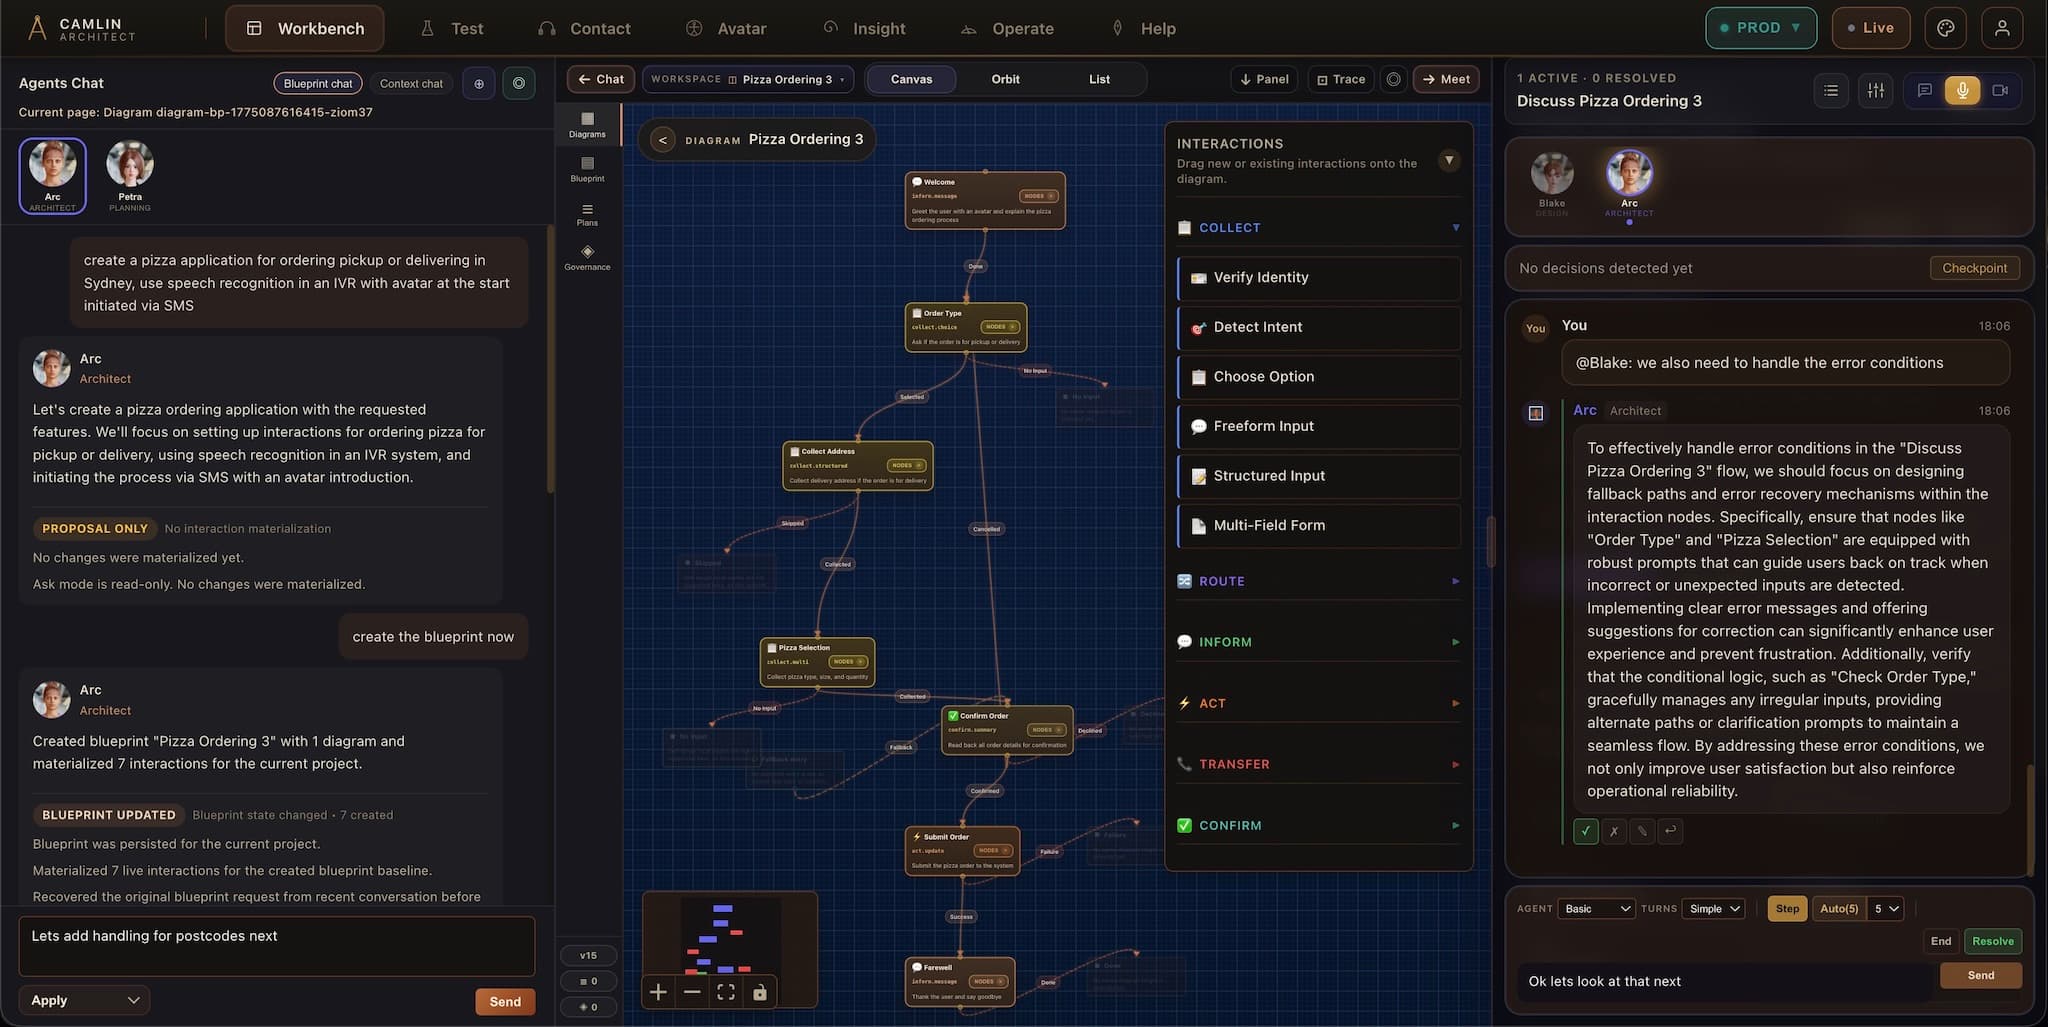Open the Blueprint panel in the sidebar
Image resolution: width=2048 pixels, height=1027 pixels.
(588, 170)
